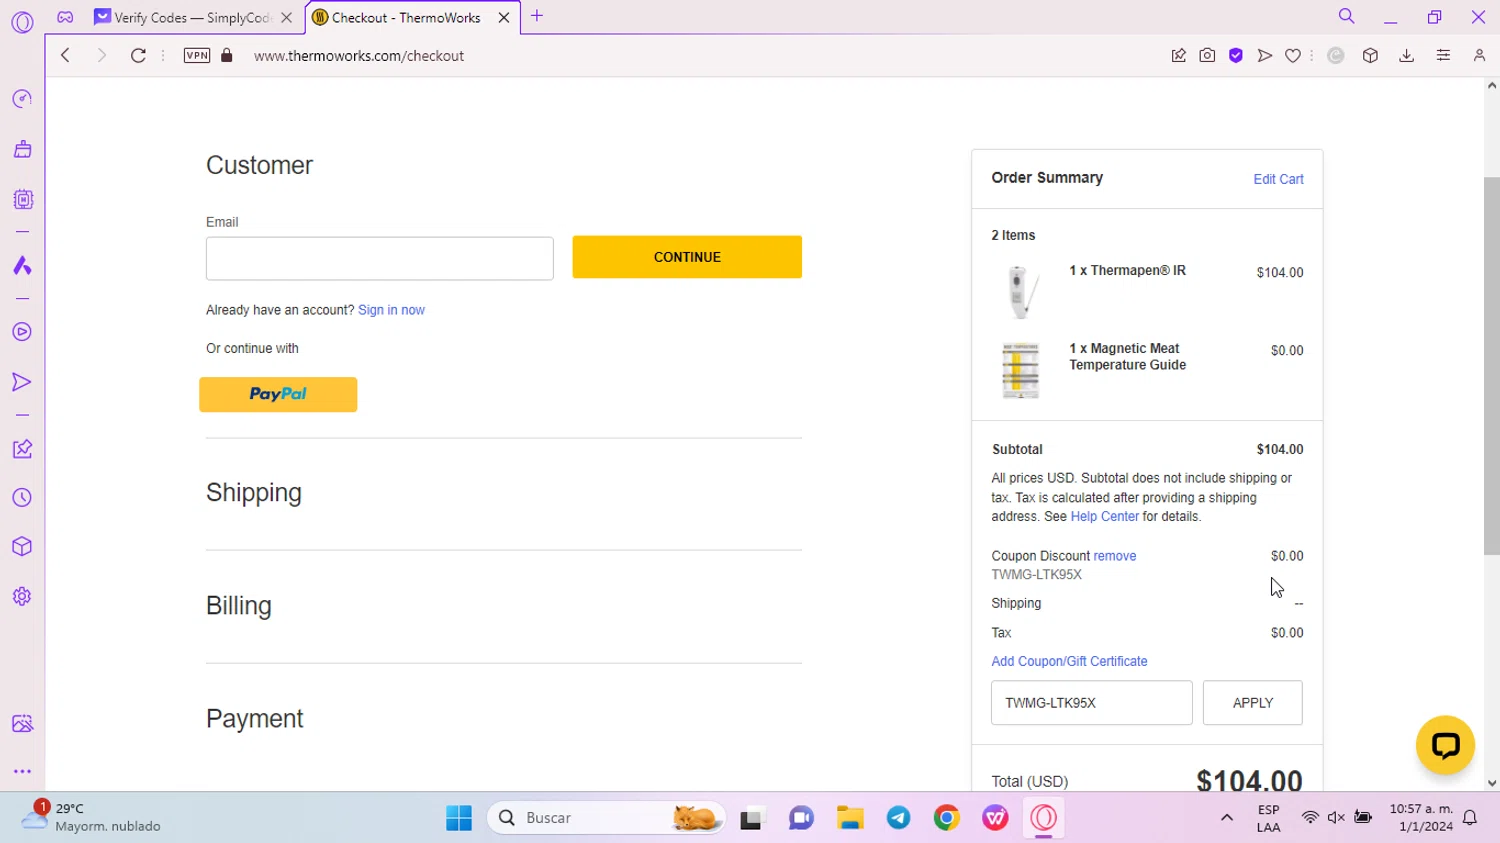The image size is (1500, 843).
Task: Open a new tab with plus button
Action: click(537, 16)
